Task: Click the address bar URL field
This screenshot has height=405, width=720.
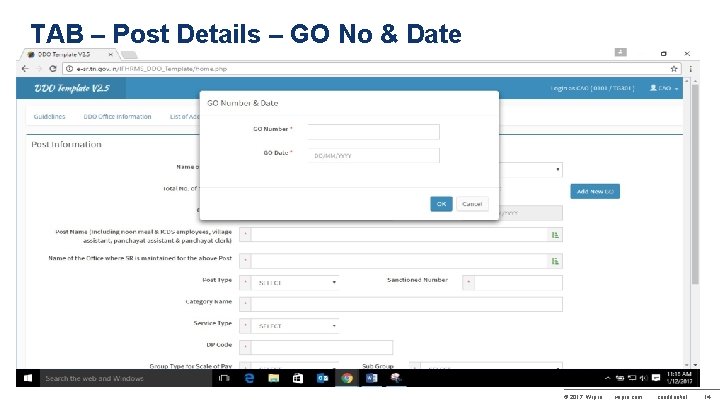Action: point(372,69)
